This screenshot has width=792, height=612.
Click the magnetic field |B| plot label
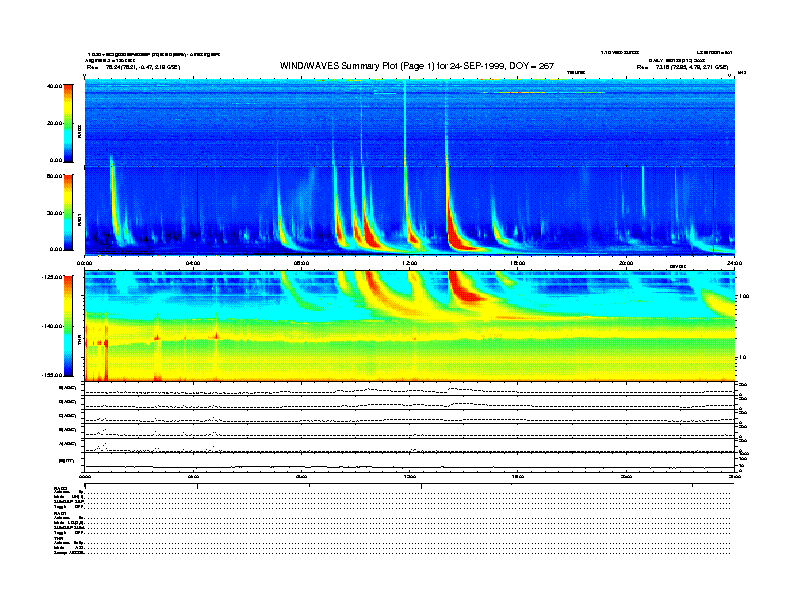tap(67, 461)
